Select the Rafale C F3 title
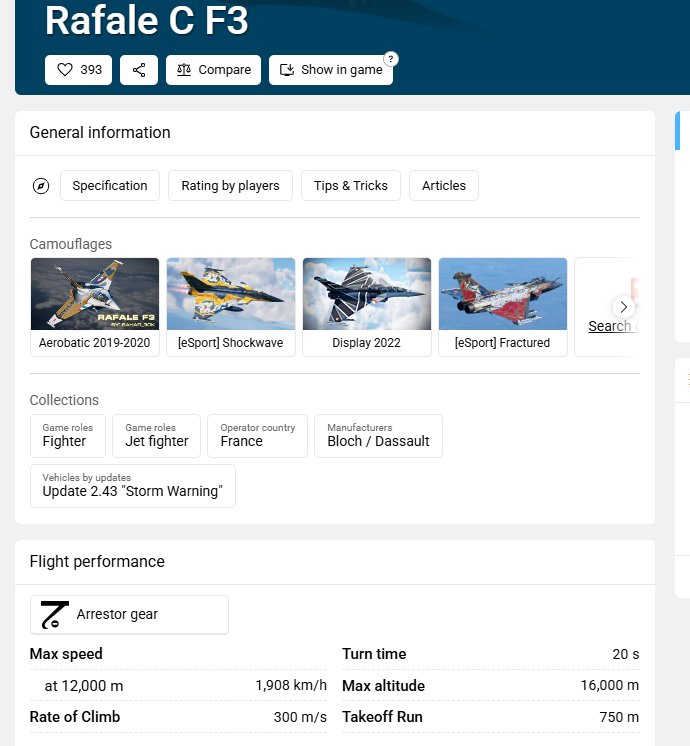The width and height of the screenshot is (690, 746). (x=147, y=21)
